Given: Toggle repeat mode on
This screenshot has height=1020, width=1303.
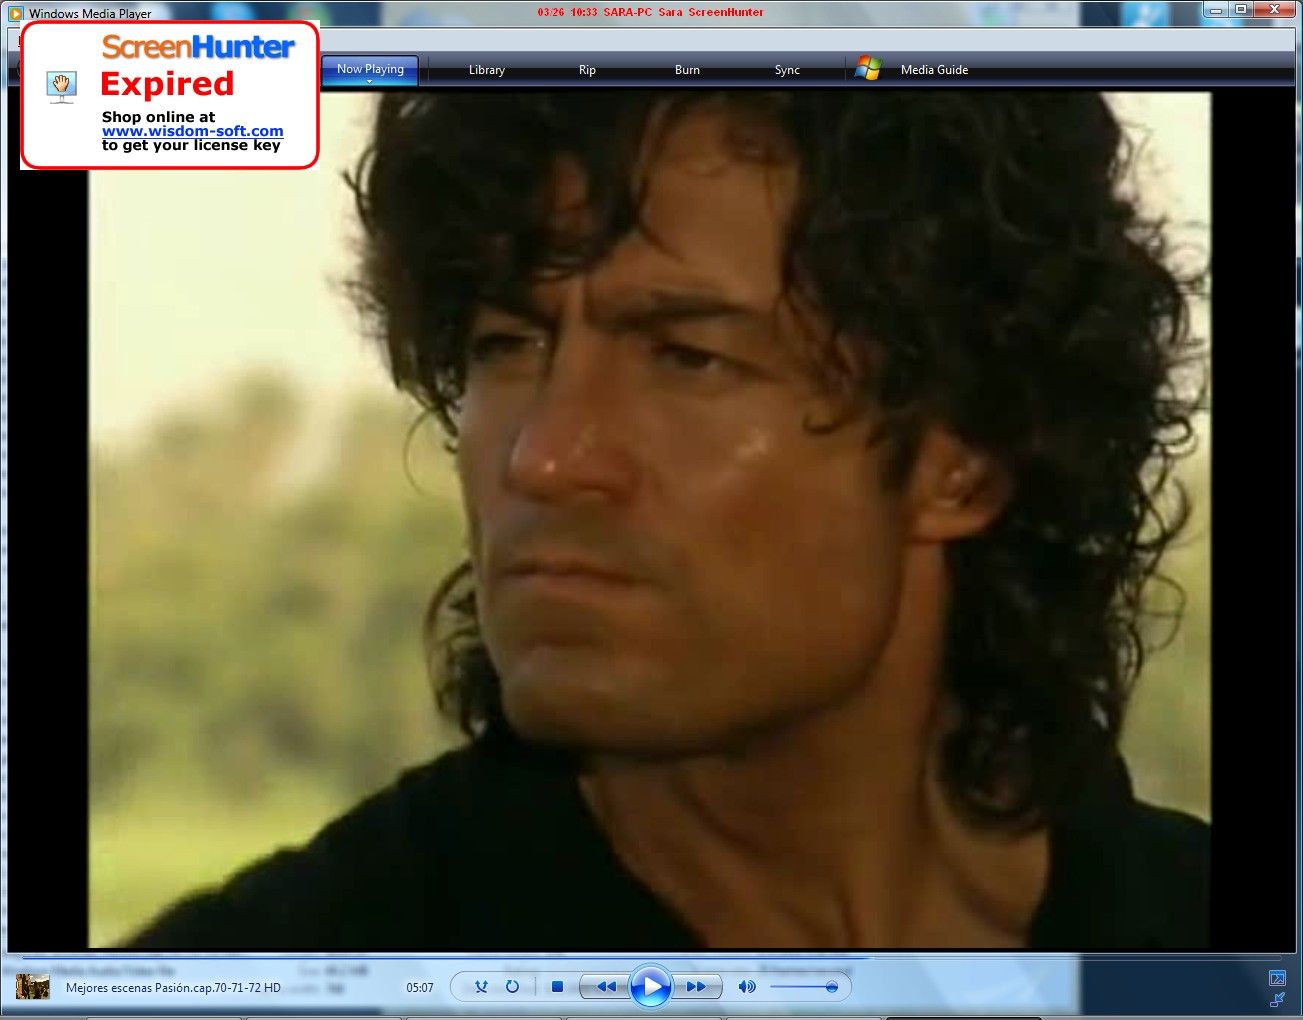Looking at the screenshot, I should [x=512, y=987].
